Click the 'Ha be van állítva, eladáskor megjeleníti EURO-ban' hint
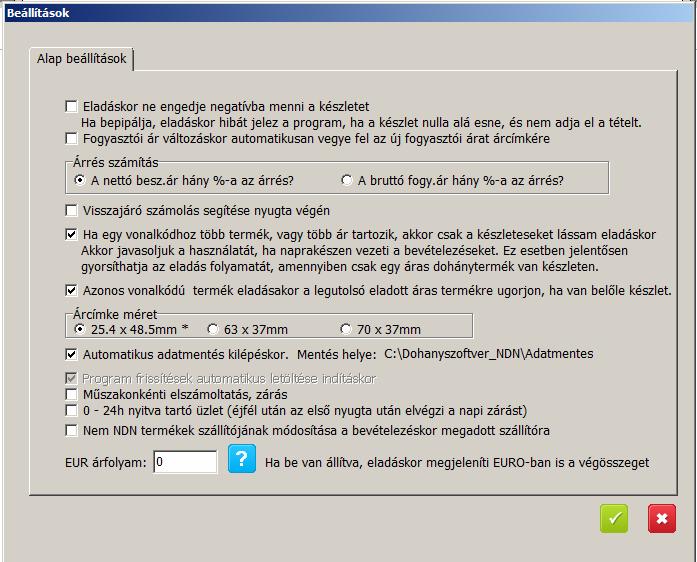This screenshot has height=562, width=697. click(457, 463)
